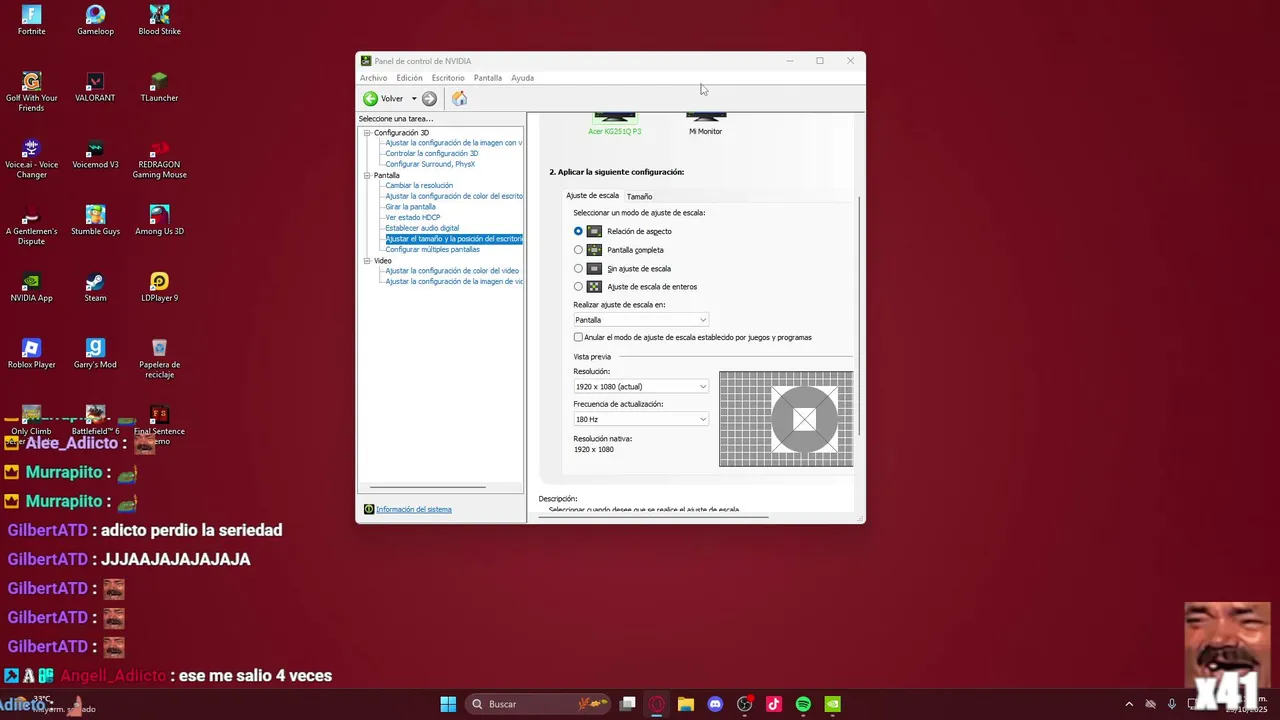The width and height of the screenshot is (1280, 720).
Task: Open Roblox Player desktop shortcut
Action: tap(31, 354)
